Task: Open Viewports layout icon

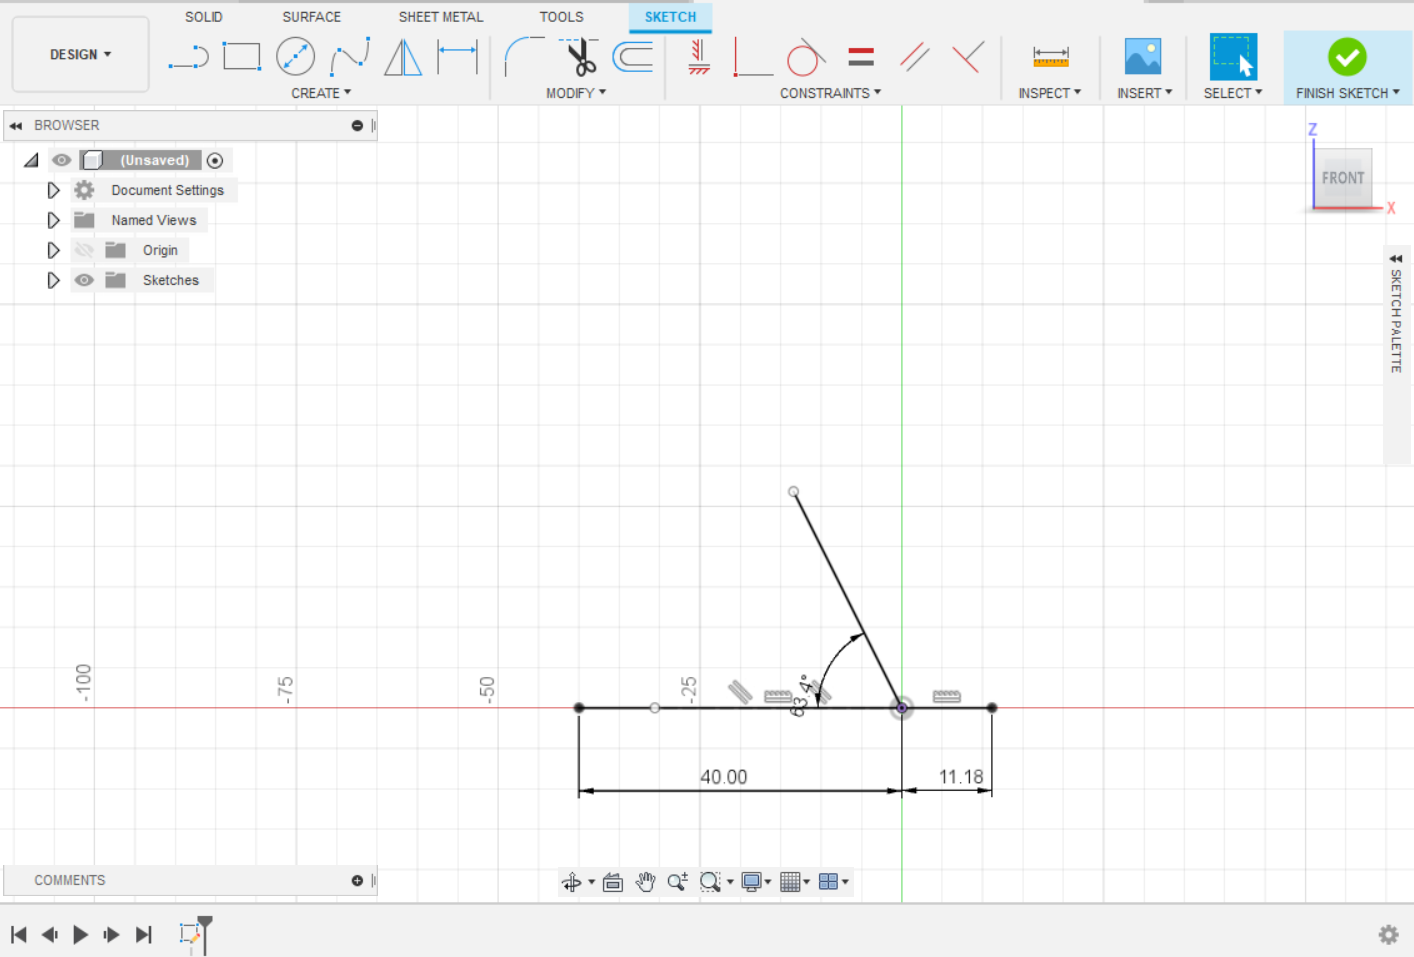Action: click(828, 881)
